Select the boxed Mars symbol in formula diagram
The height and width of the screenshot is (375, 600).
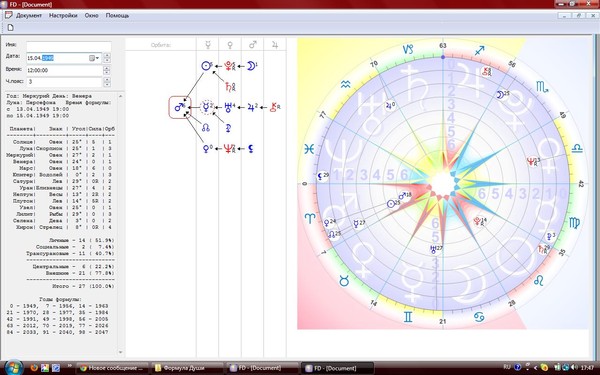tap(180, 107)
